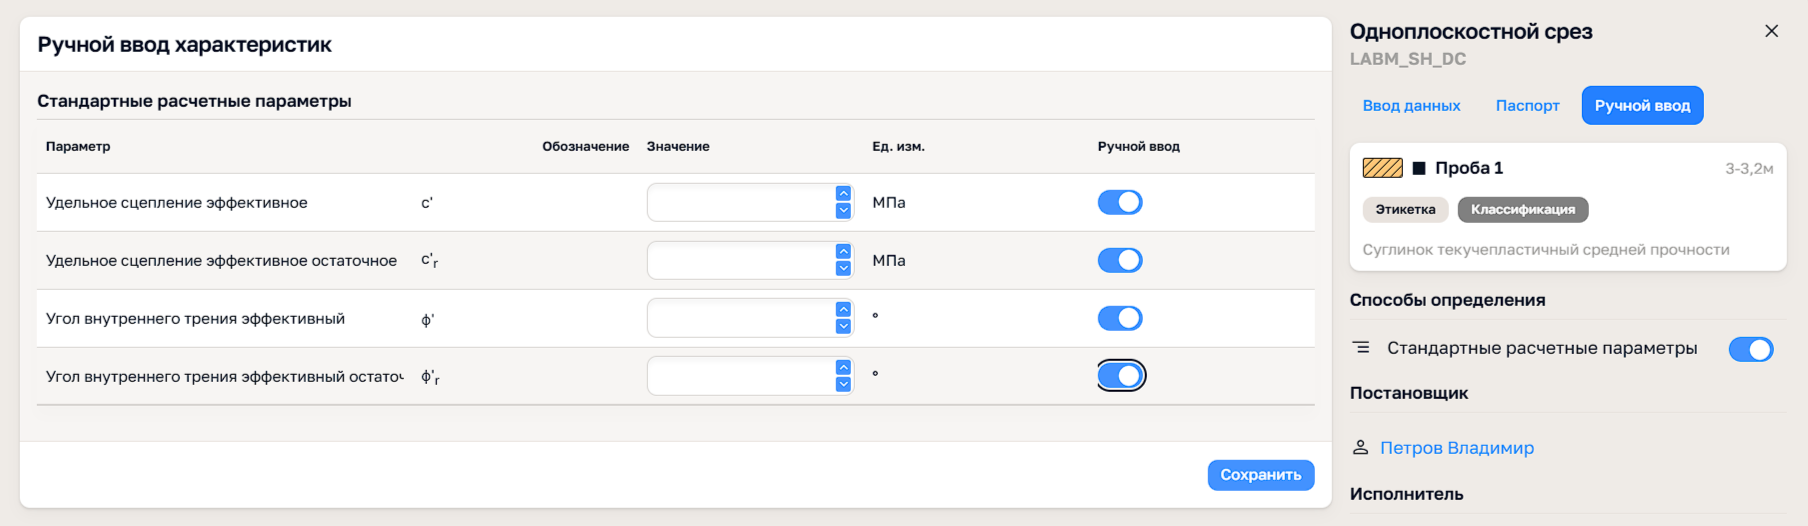Toggle manual input for Удельное сцепление эффективное
This screenshot has height=526, width=1808.
pos(1120,202)
